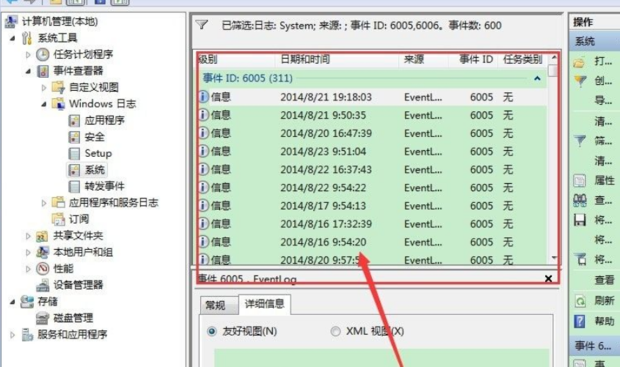Click the 系统 log icon

[74, 170]
